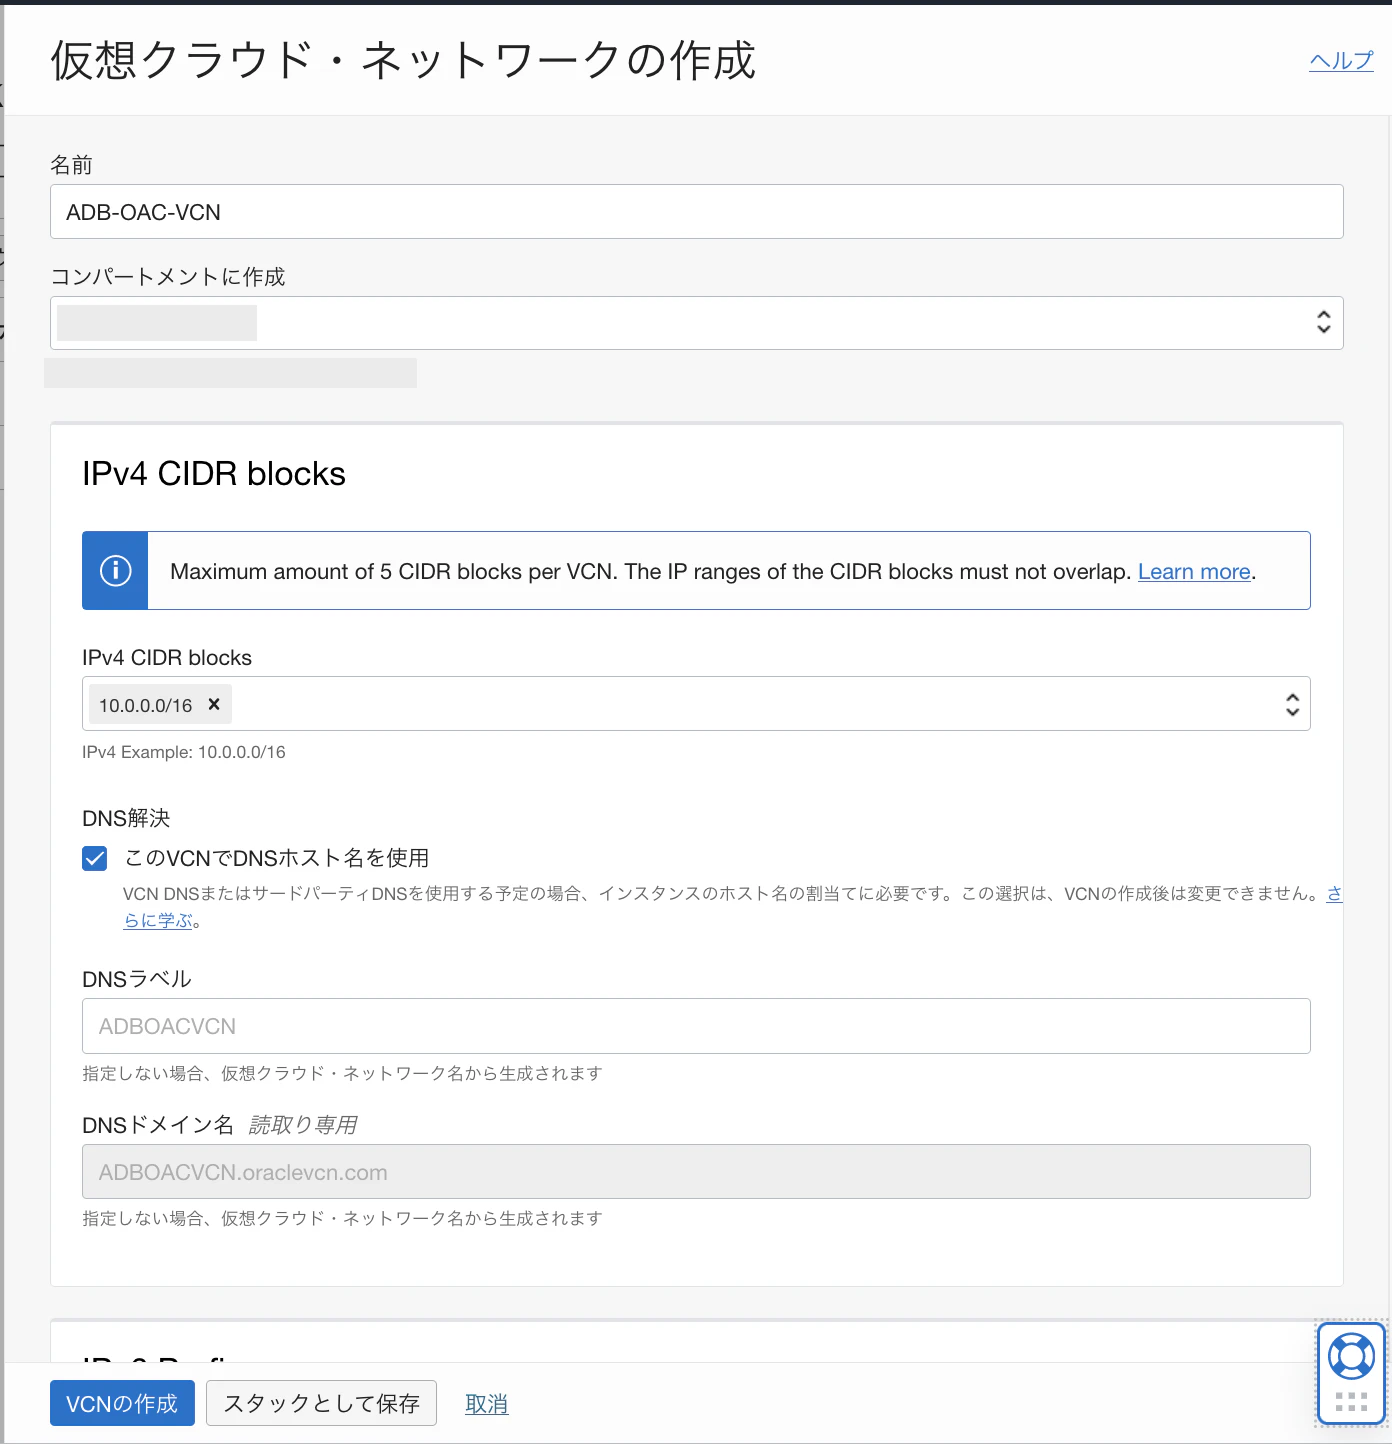Screen dimensions: 1392x1444
Task: Toggle the このVCNでDNSホスト名を使用 checkbox
Action: 95,858
